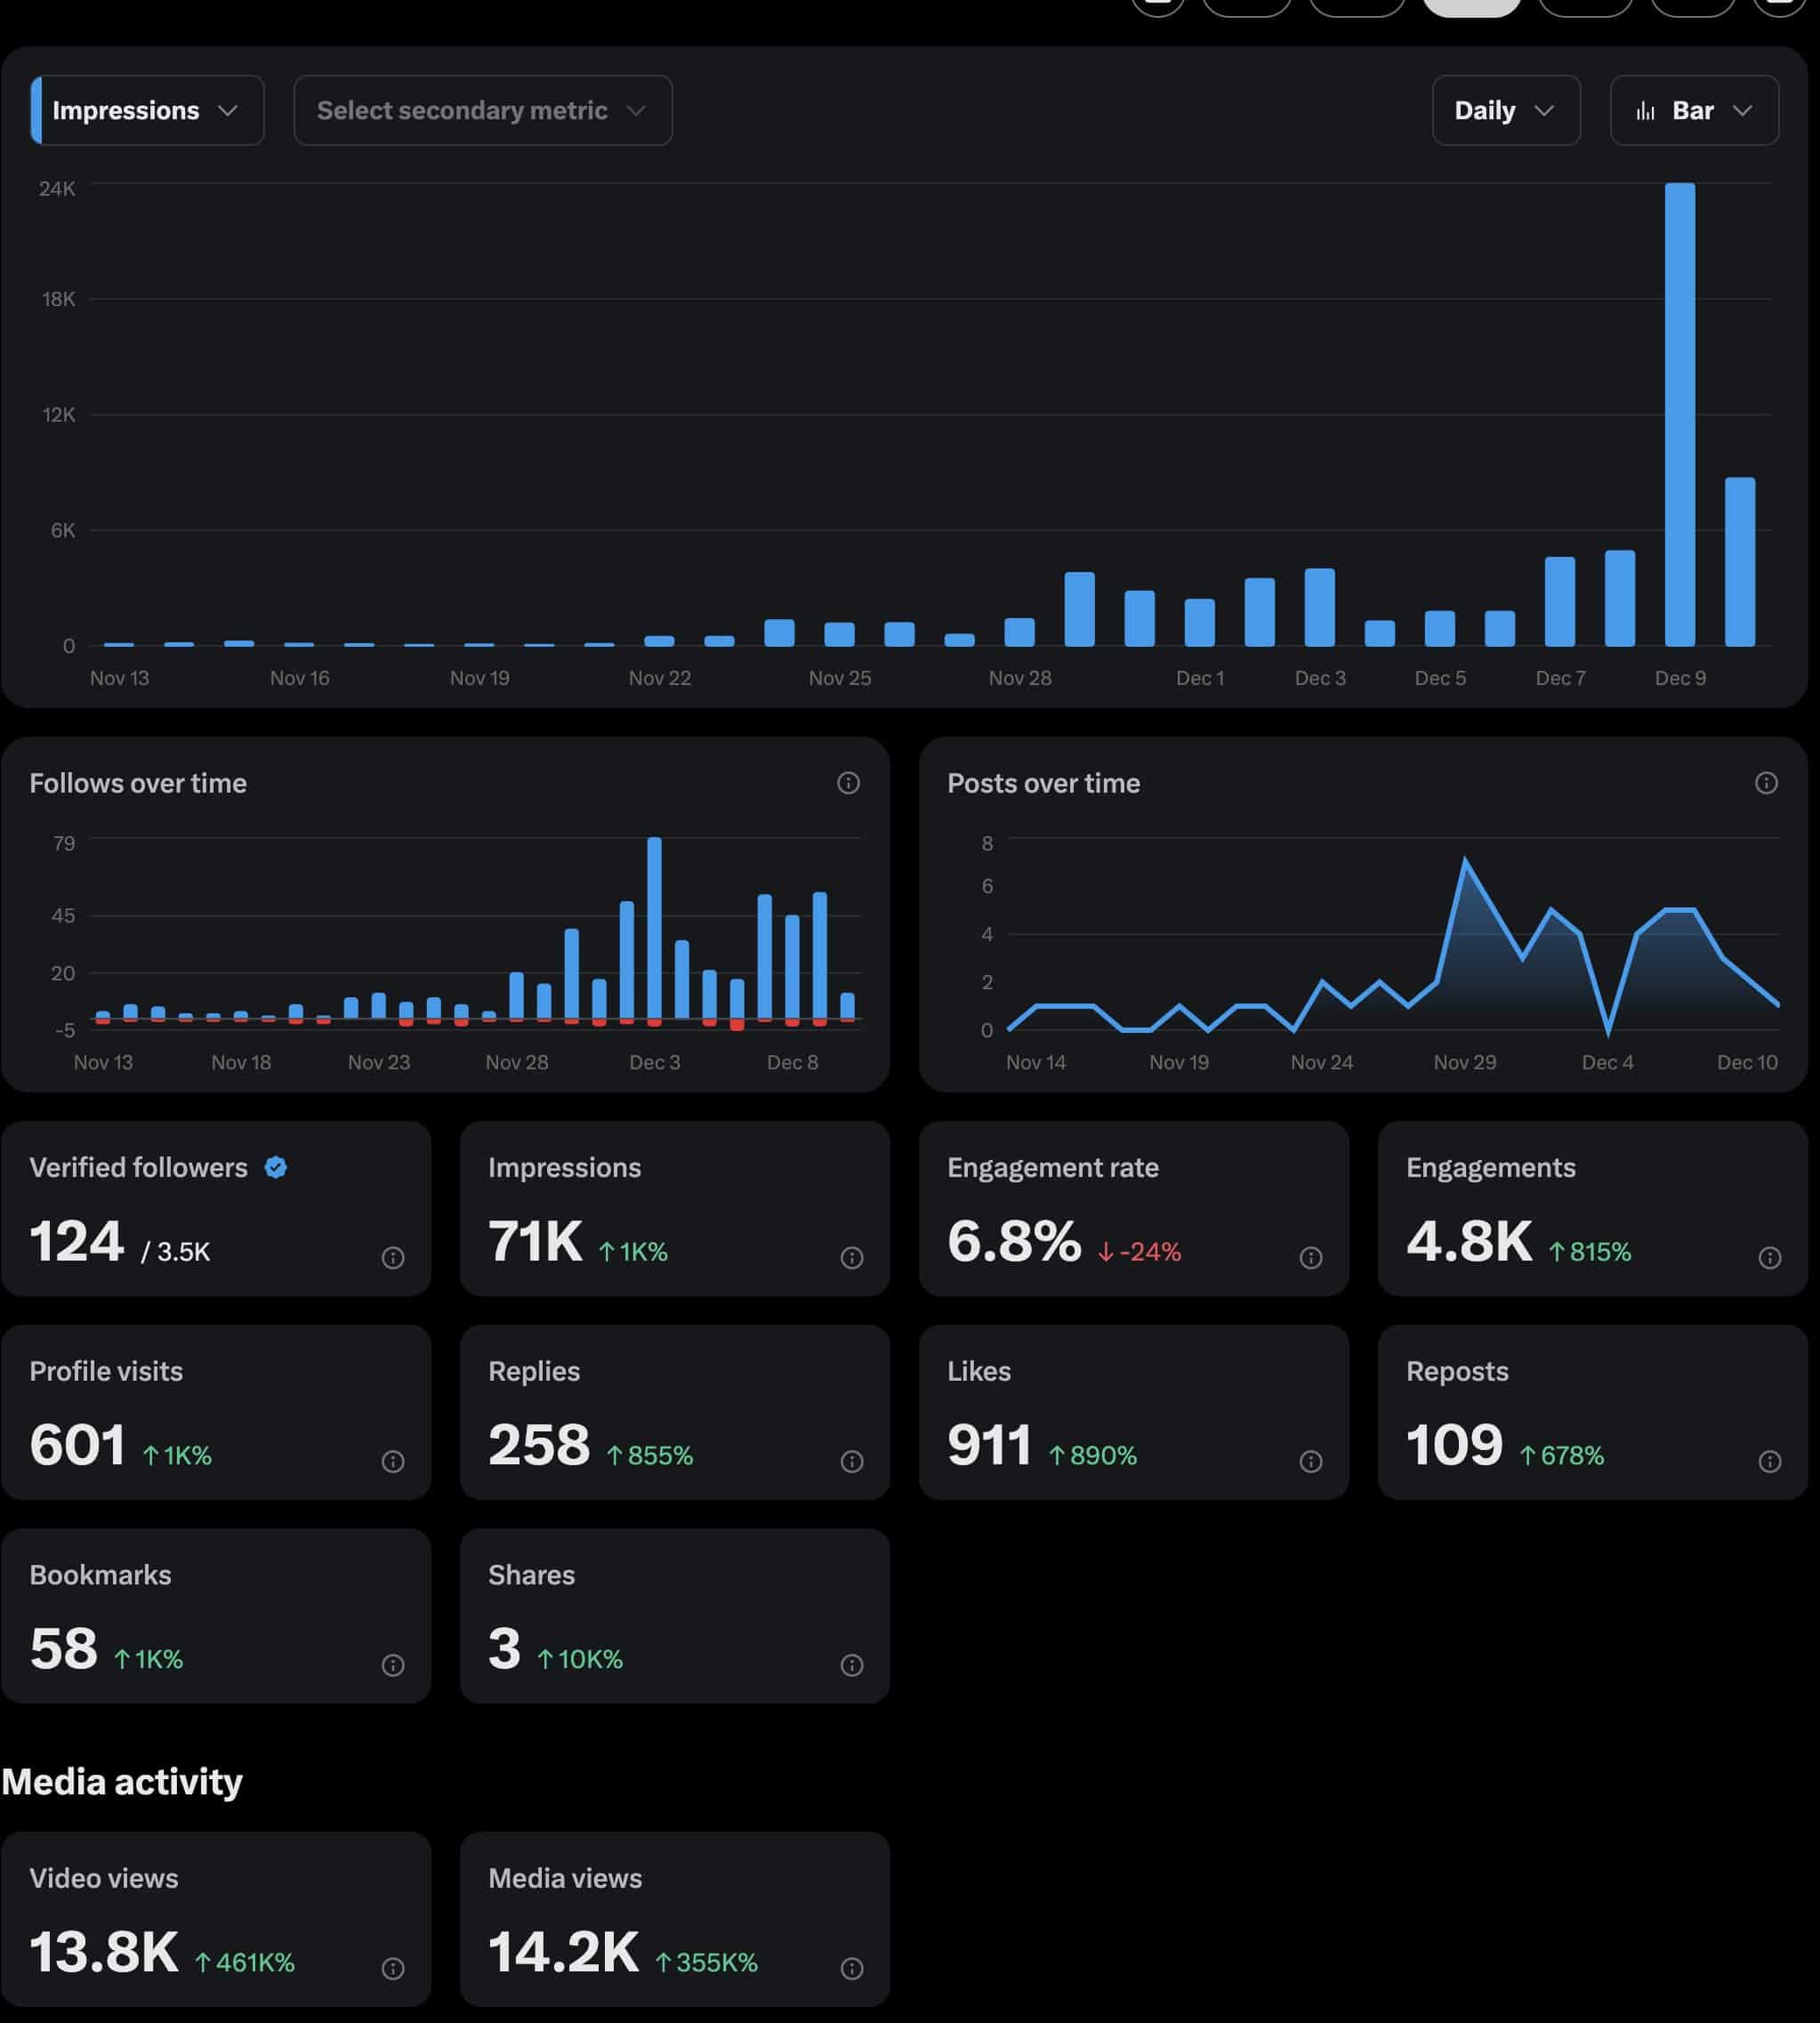Click the Nov 13 label on impressions axis
1820x2023 pixels.
click(x=119, y=678)
